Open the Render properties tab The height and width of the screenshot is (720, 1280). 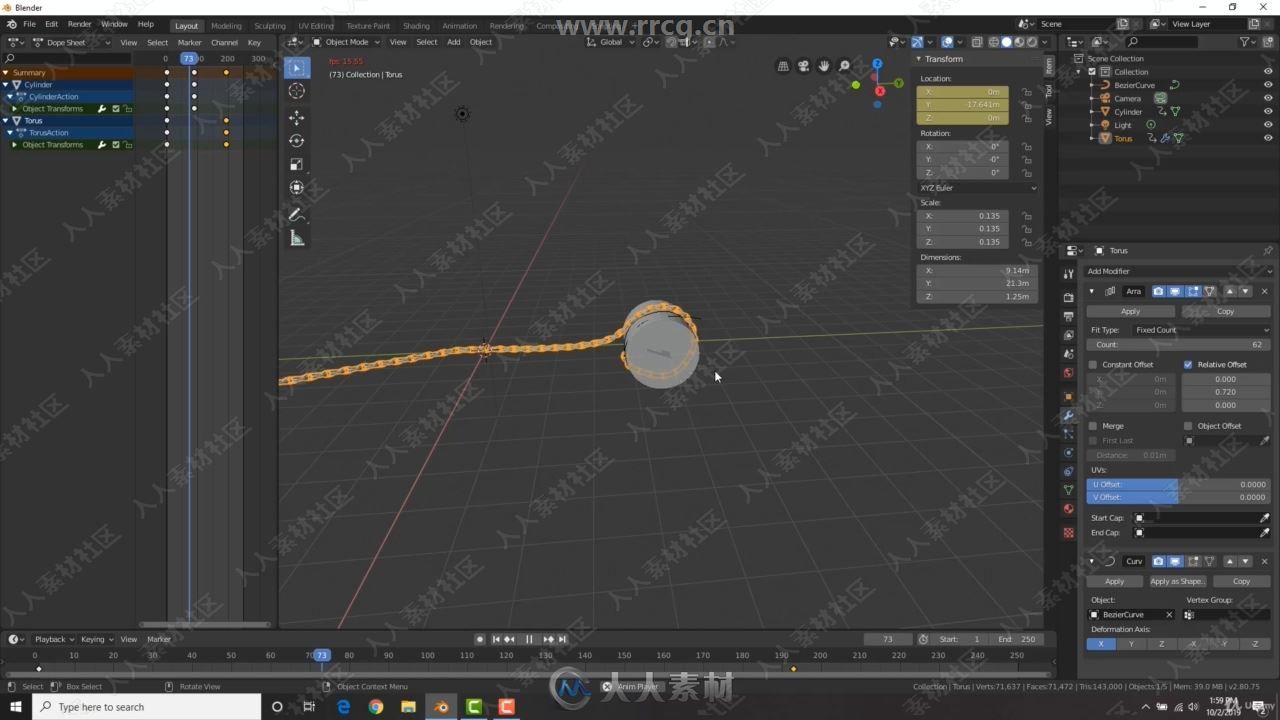pos(1068,297)
